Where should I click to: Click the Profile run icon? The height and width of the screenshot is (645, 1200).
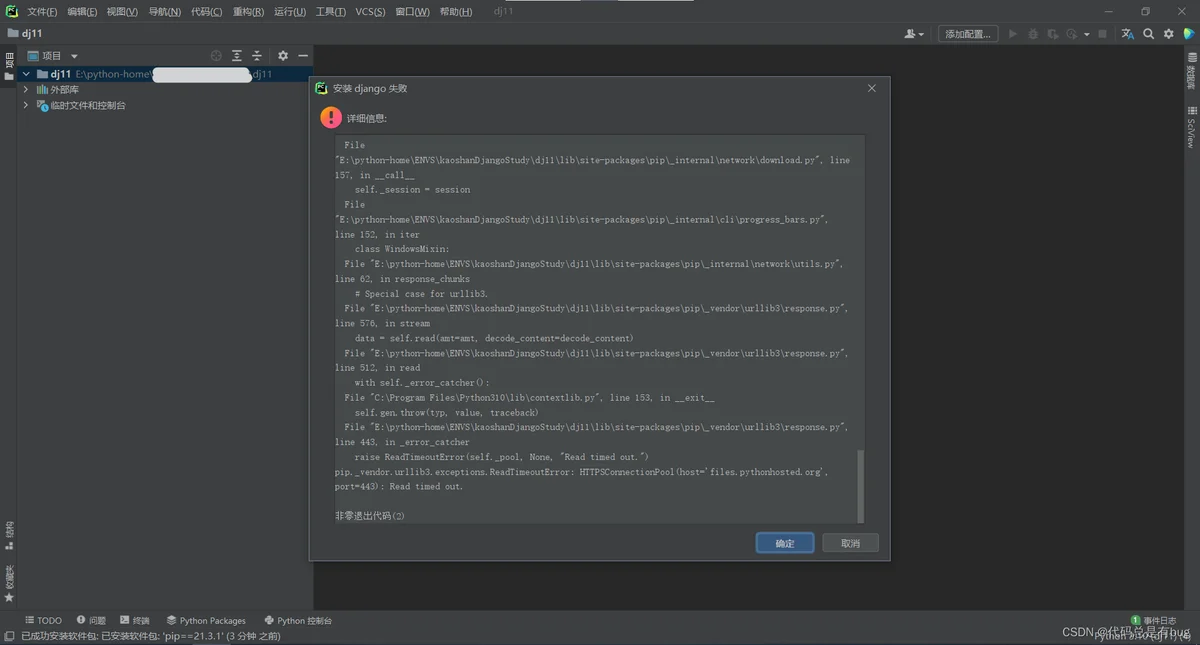point(1072,34)
